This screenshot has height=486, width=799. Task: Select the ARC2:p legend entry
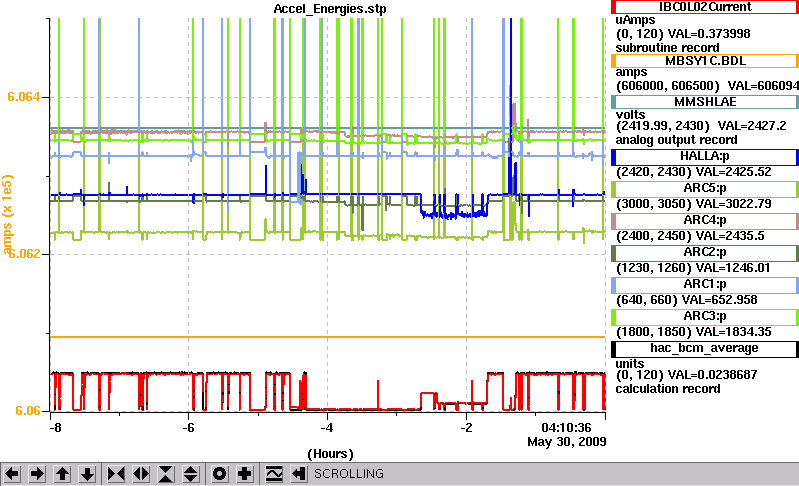click(705, 253)
